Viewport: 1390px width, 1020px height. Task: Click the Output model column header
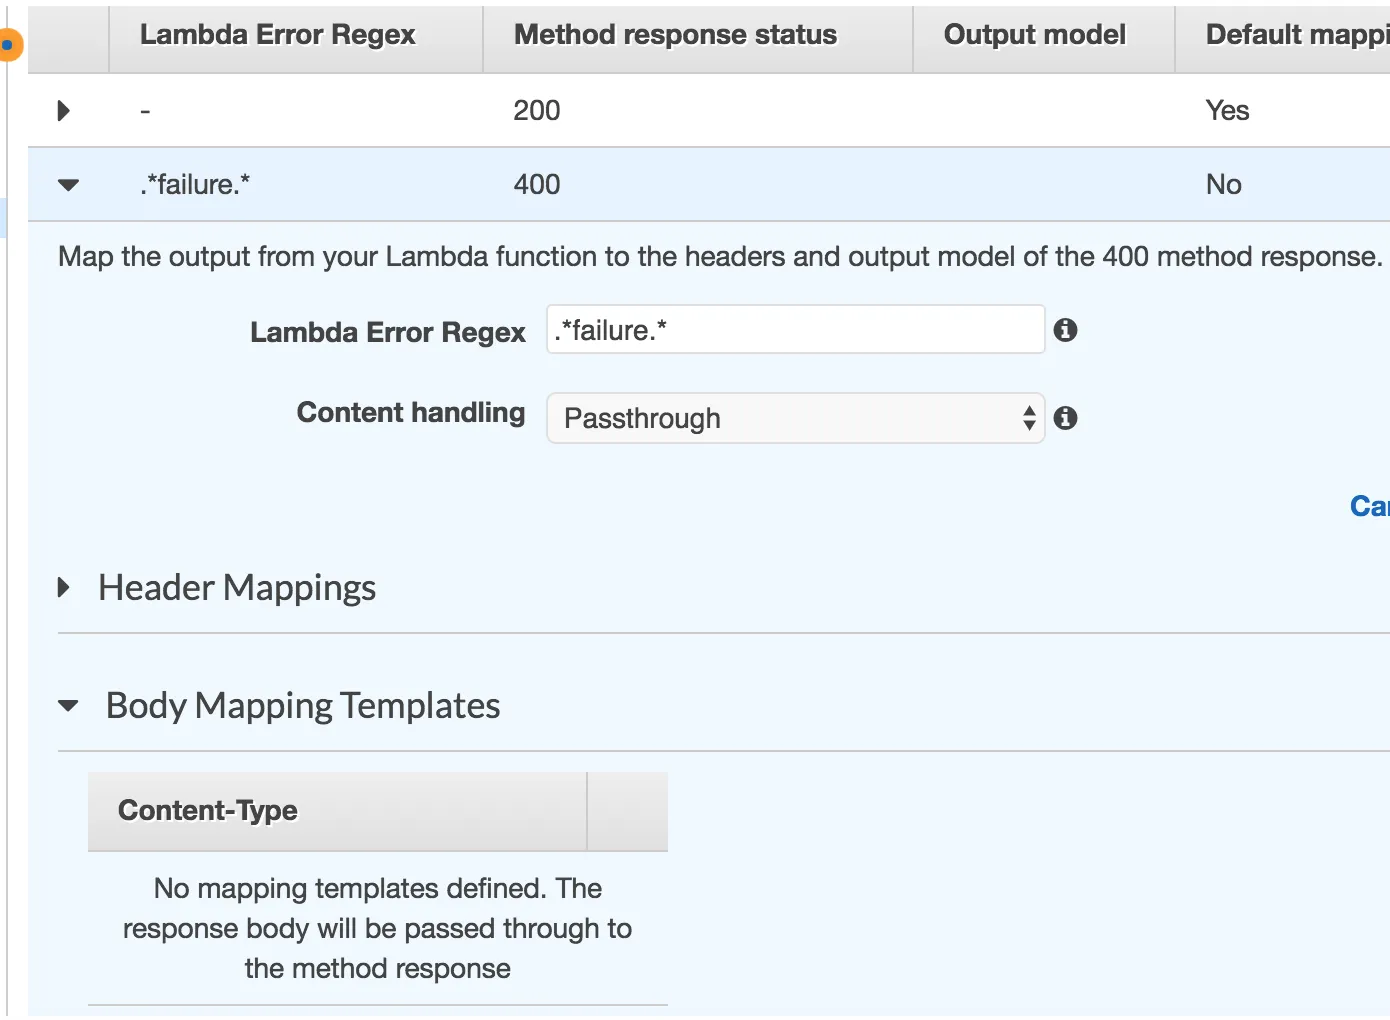[x=1034, y=35]
